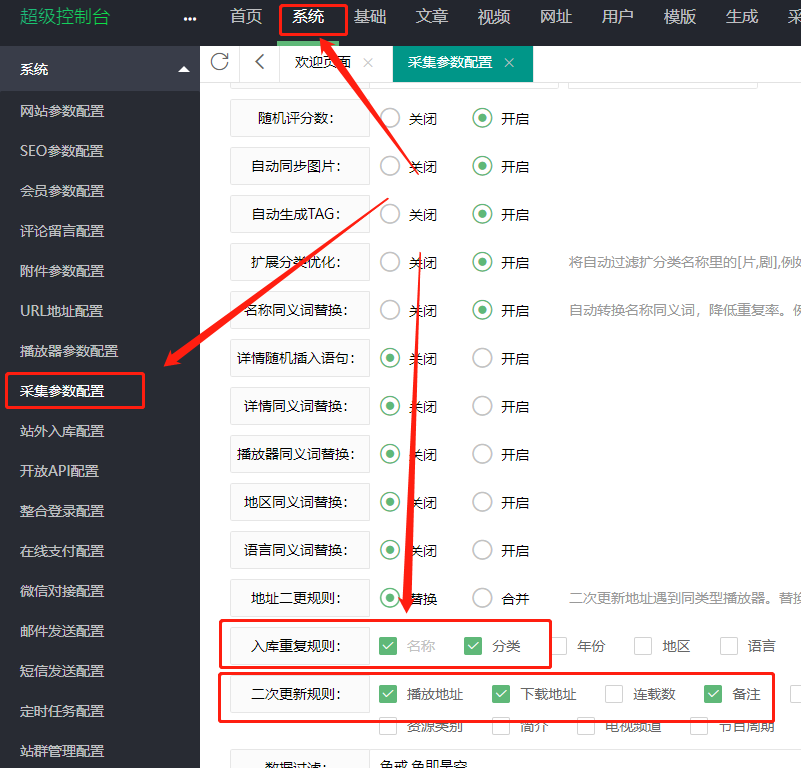
Task: Open the 首页 top menu
Action: pyautogui.click(x=245, y=17)
